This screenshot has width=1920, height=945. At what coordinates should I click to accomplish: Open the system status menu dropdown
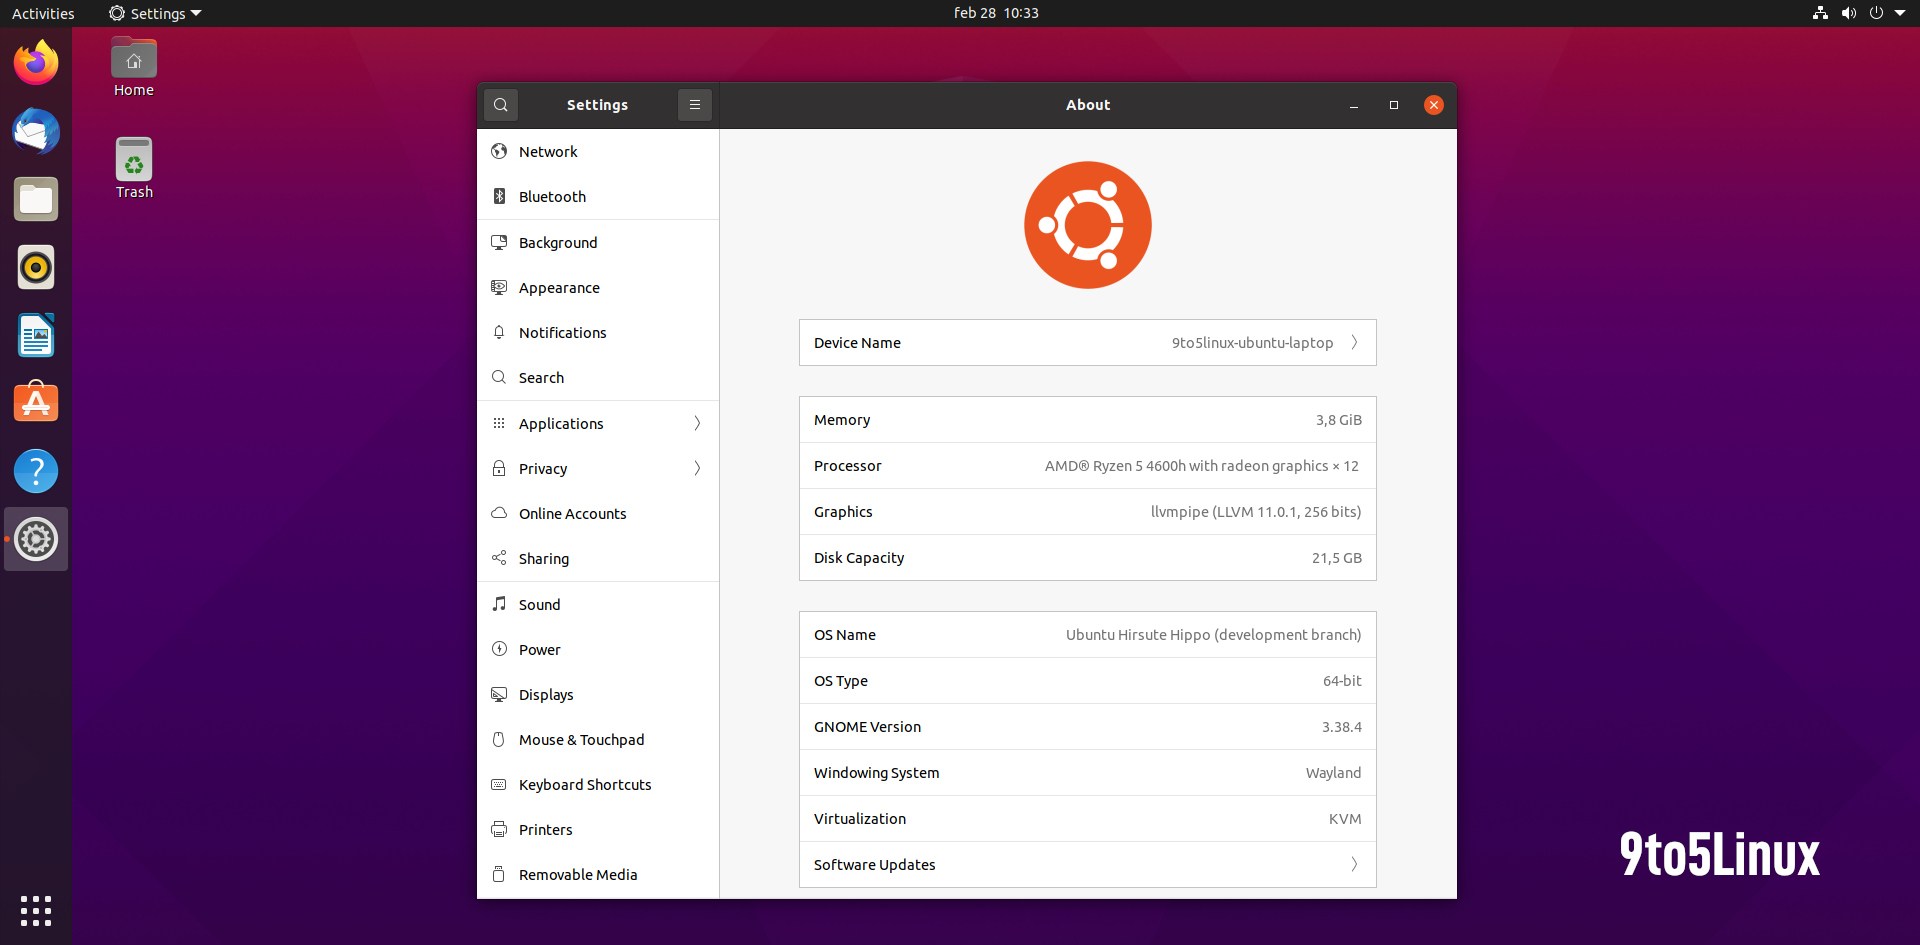(1905, 13)
